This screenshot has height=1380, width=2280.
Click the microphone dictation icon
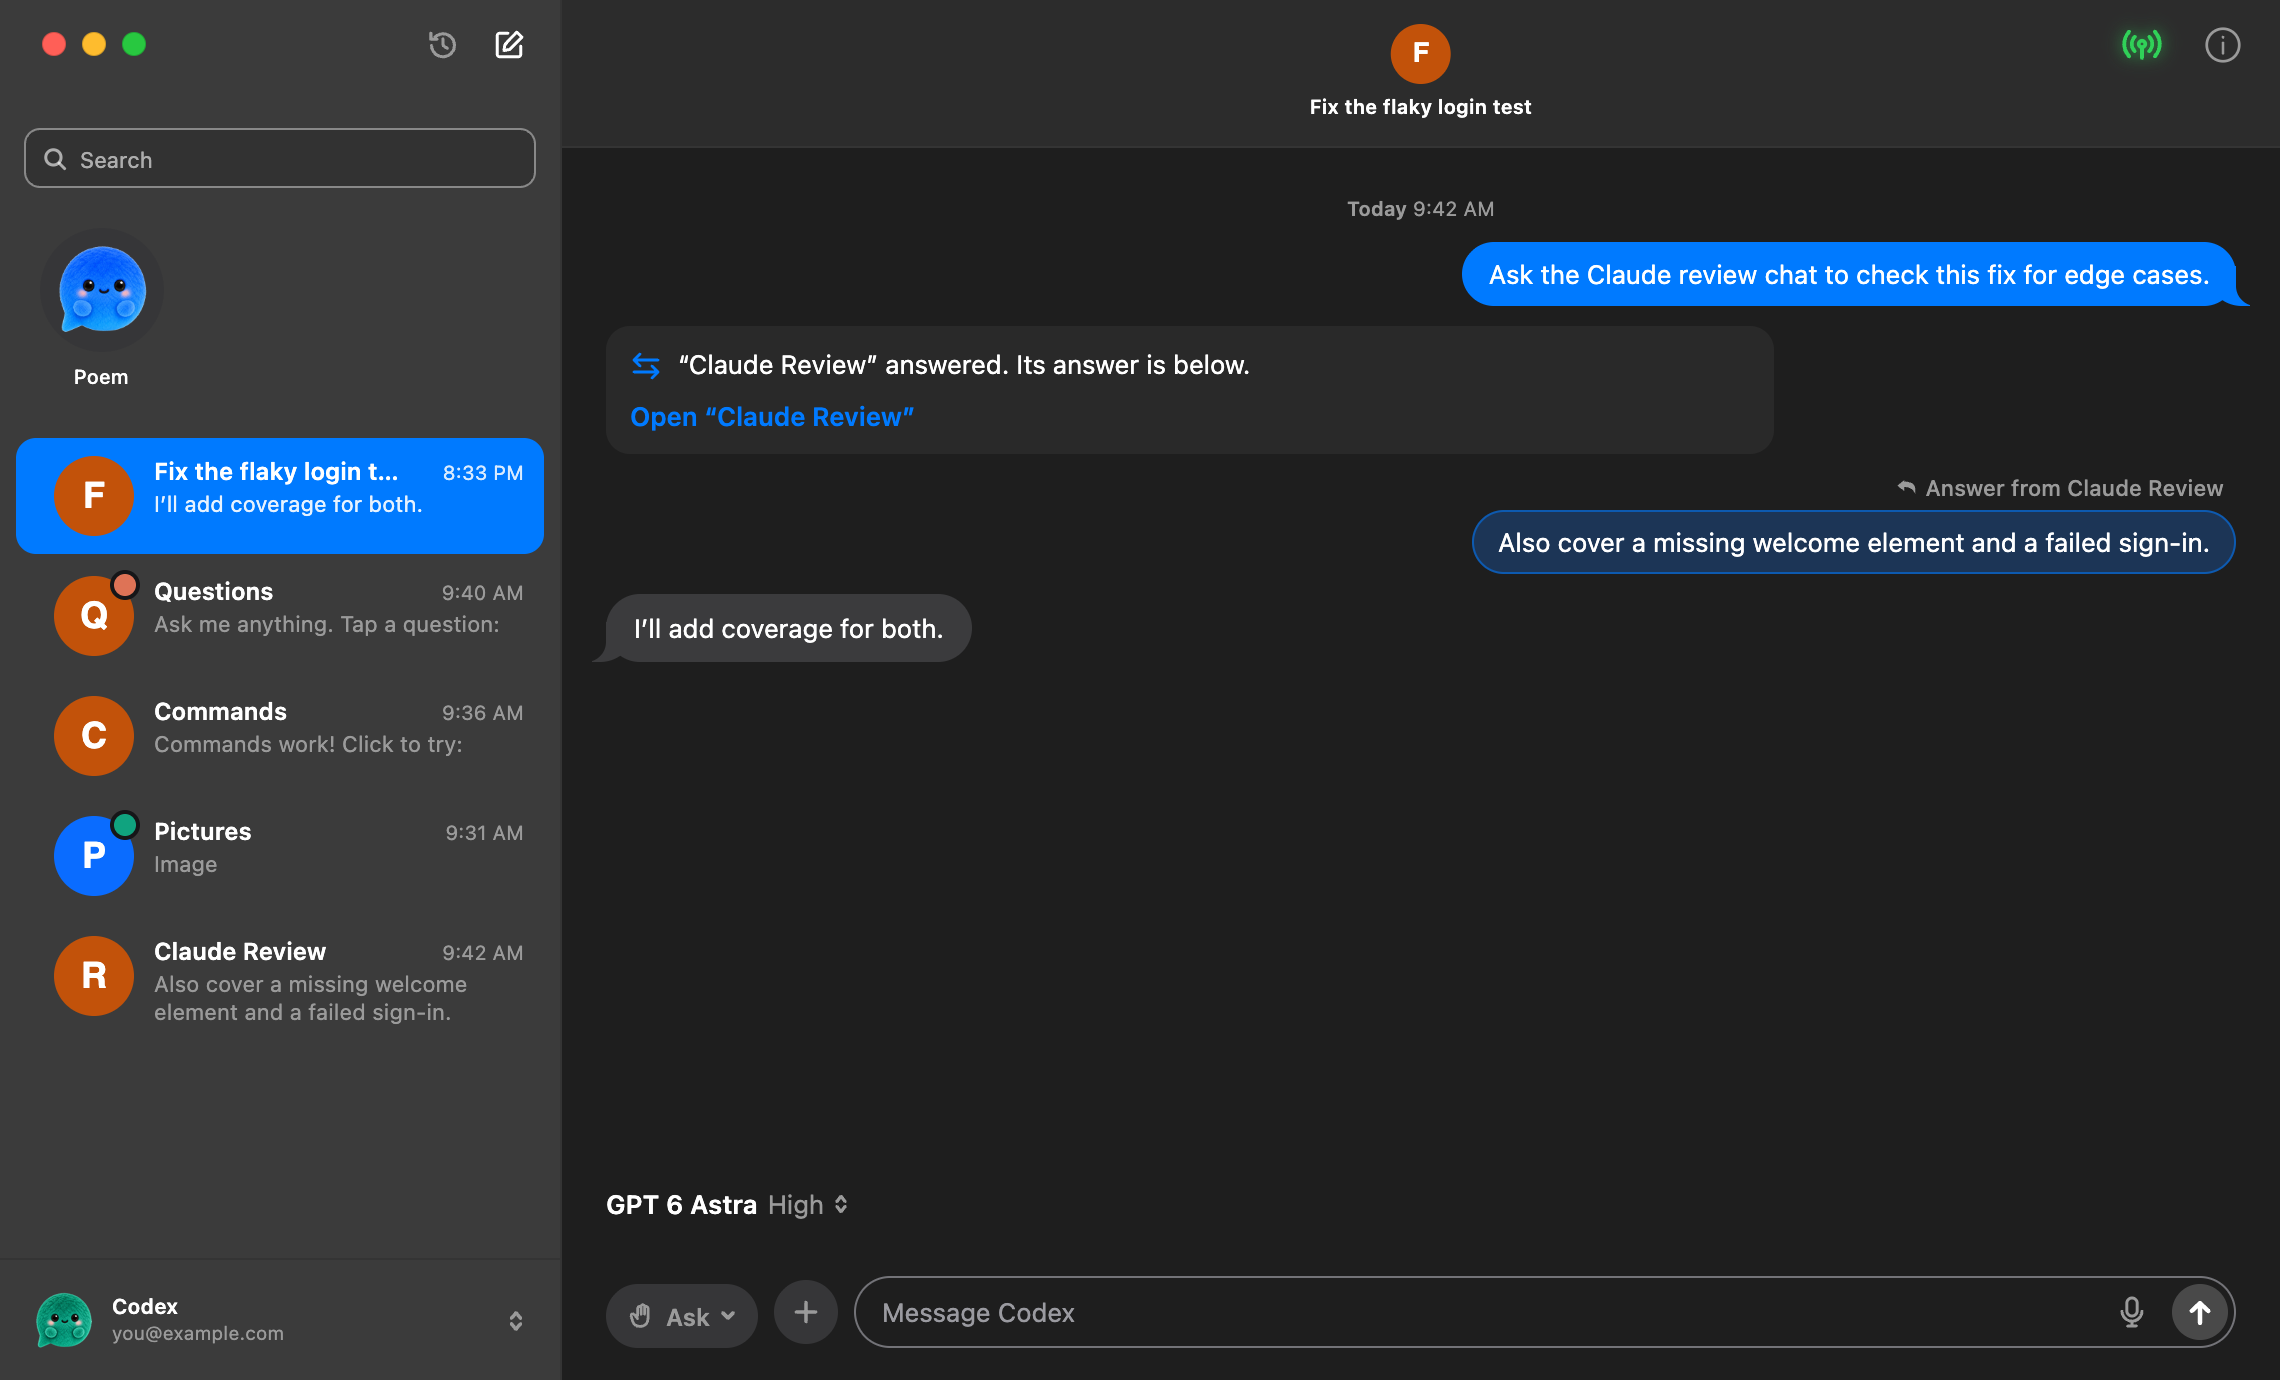pyautogui.click(x=2131, y=1312)
